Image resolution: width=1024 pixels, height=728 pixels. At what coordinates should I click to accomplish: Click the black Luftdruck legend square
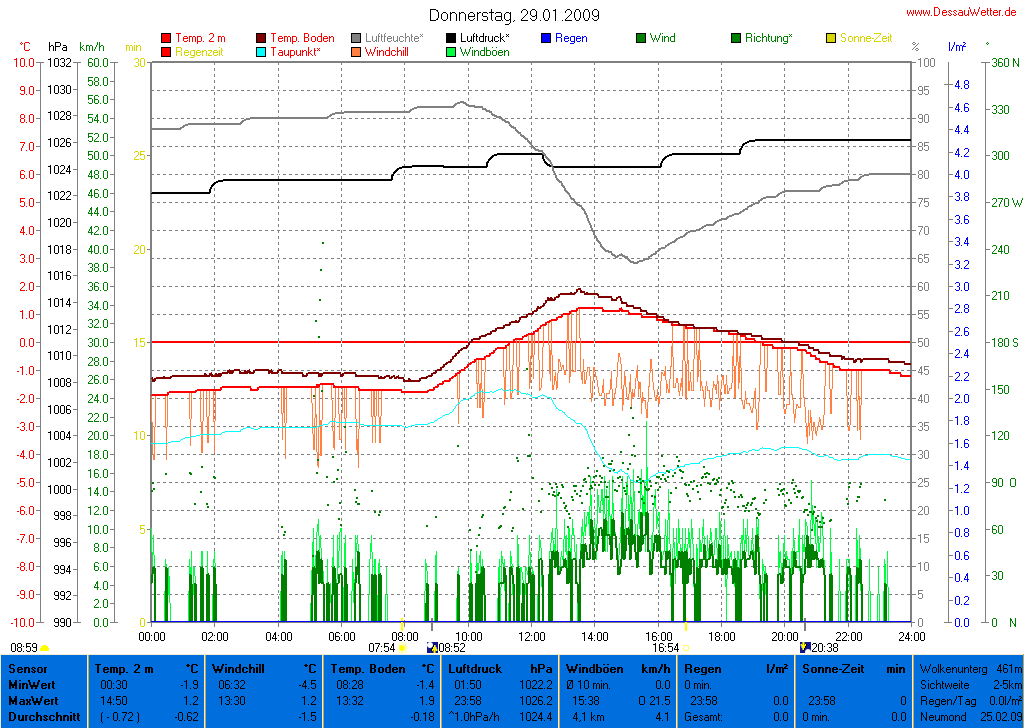[x=451, y=38]
